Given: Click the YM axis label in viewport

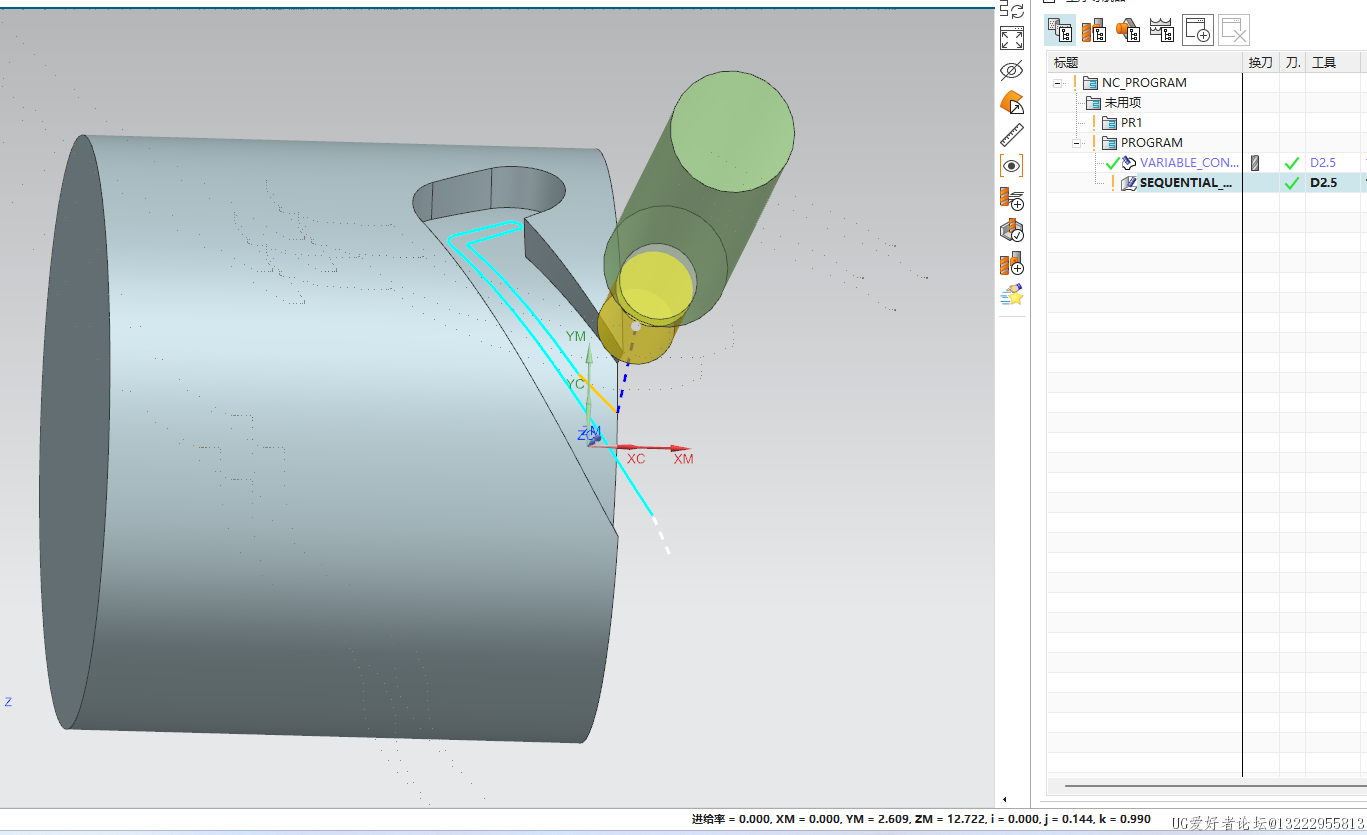Looking at the screenshot, I should (576, 336).
